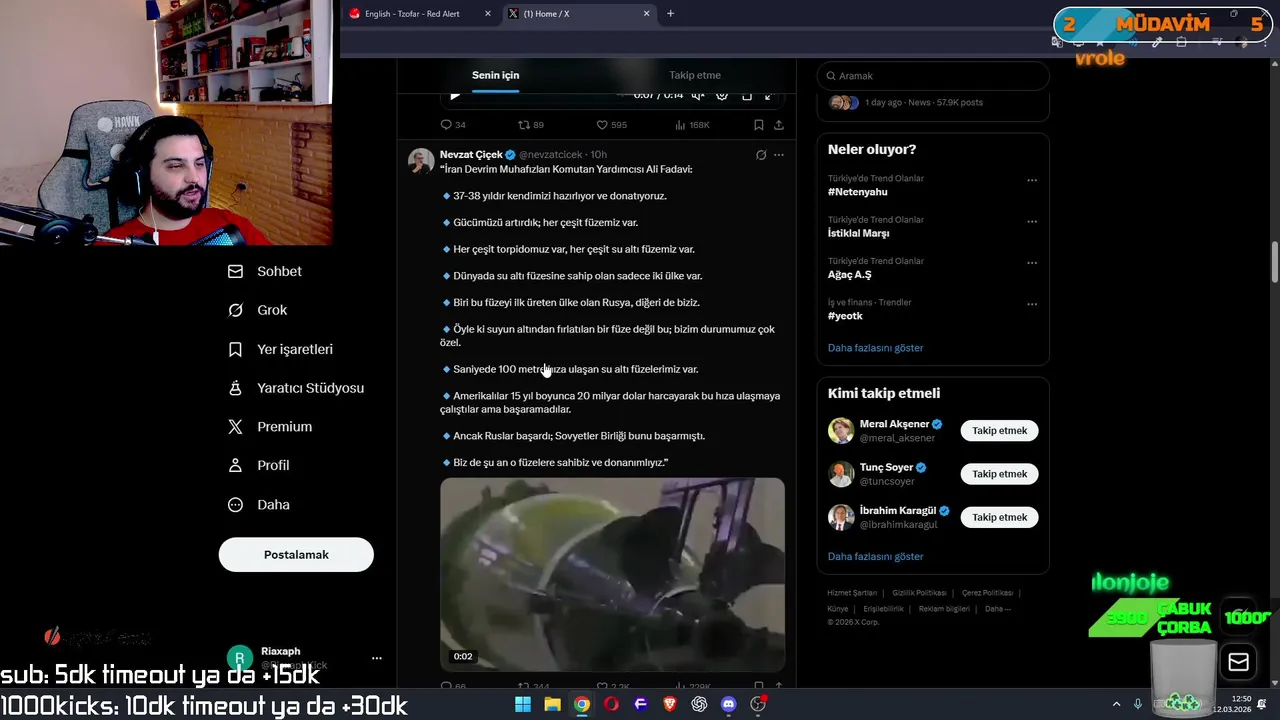Play the top video using play button

455,95
